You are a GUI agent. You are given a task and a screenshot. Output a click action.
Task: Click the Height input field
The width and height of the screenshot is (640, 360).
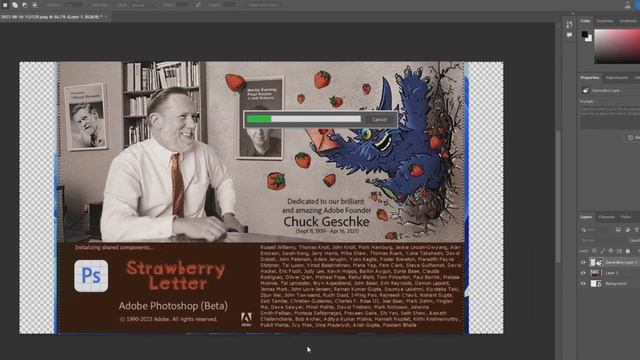pos(230,5)
